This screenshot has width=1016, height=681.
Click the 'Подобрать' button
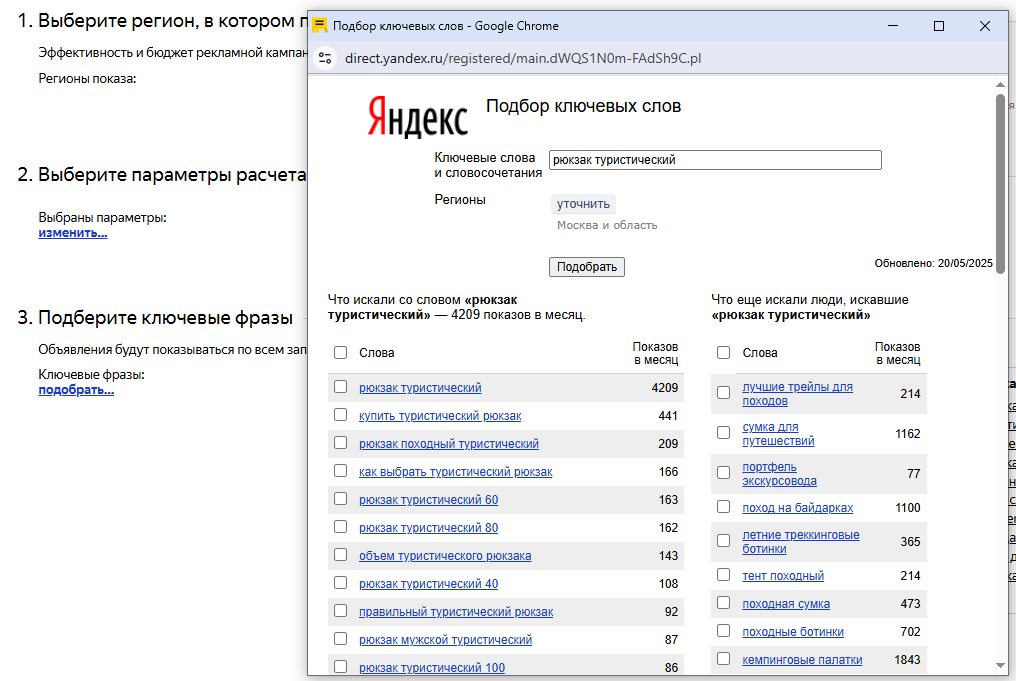click(586, 267)
